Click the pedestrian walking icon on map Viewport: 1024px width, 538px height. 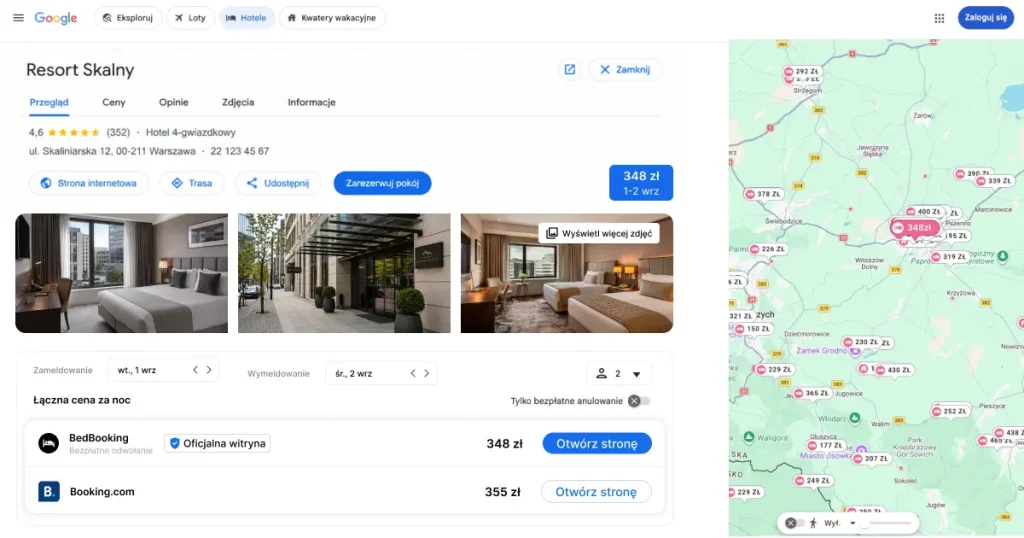813,523
